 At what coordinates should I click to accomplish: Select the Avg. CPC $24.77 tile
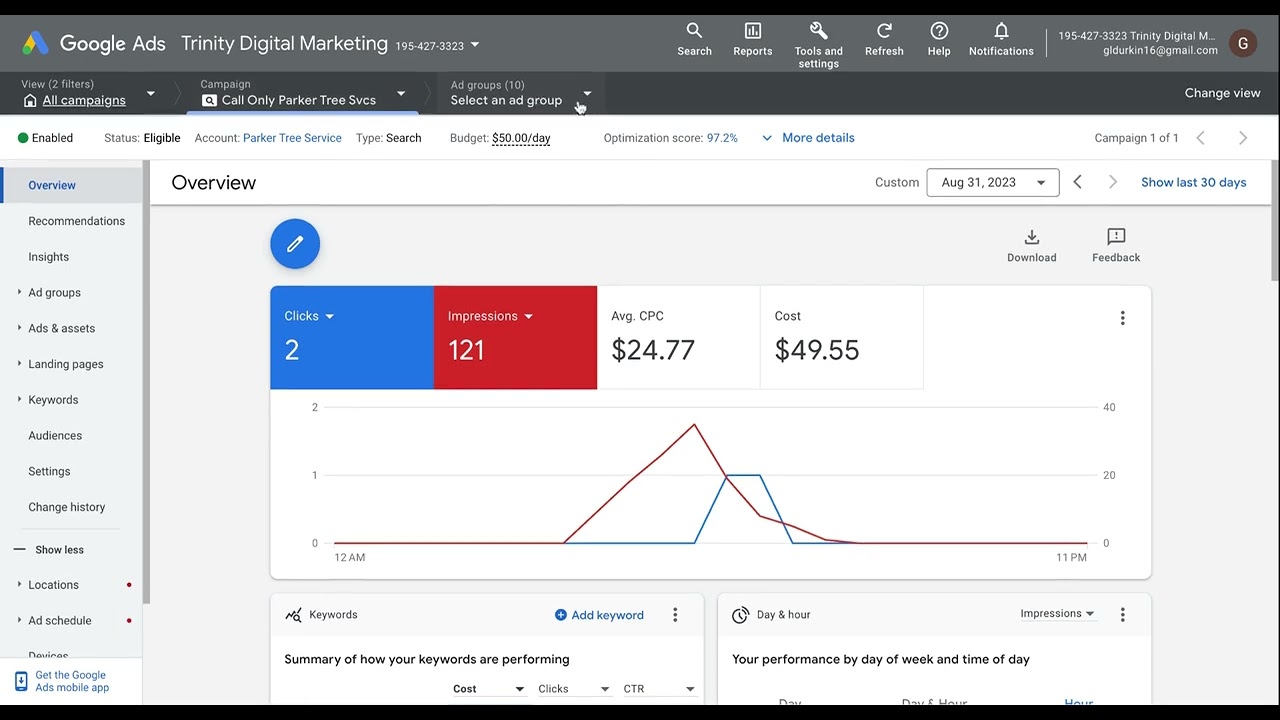[678, 337]
